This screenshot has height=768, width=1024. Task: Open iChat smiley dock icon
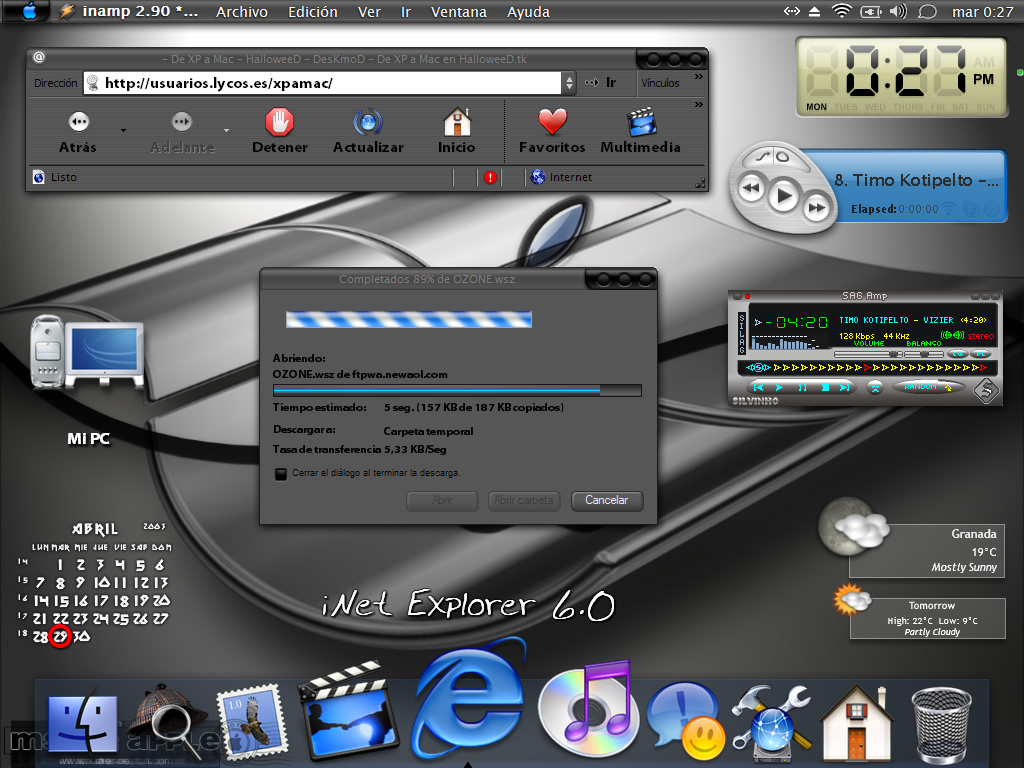[685, 722]
